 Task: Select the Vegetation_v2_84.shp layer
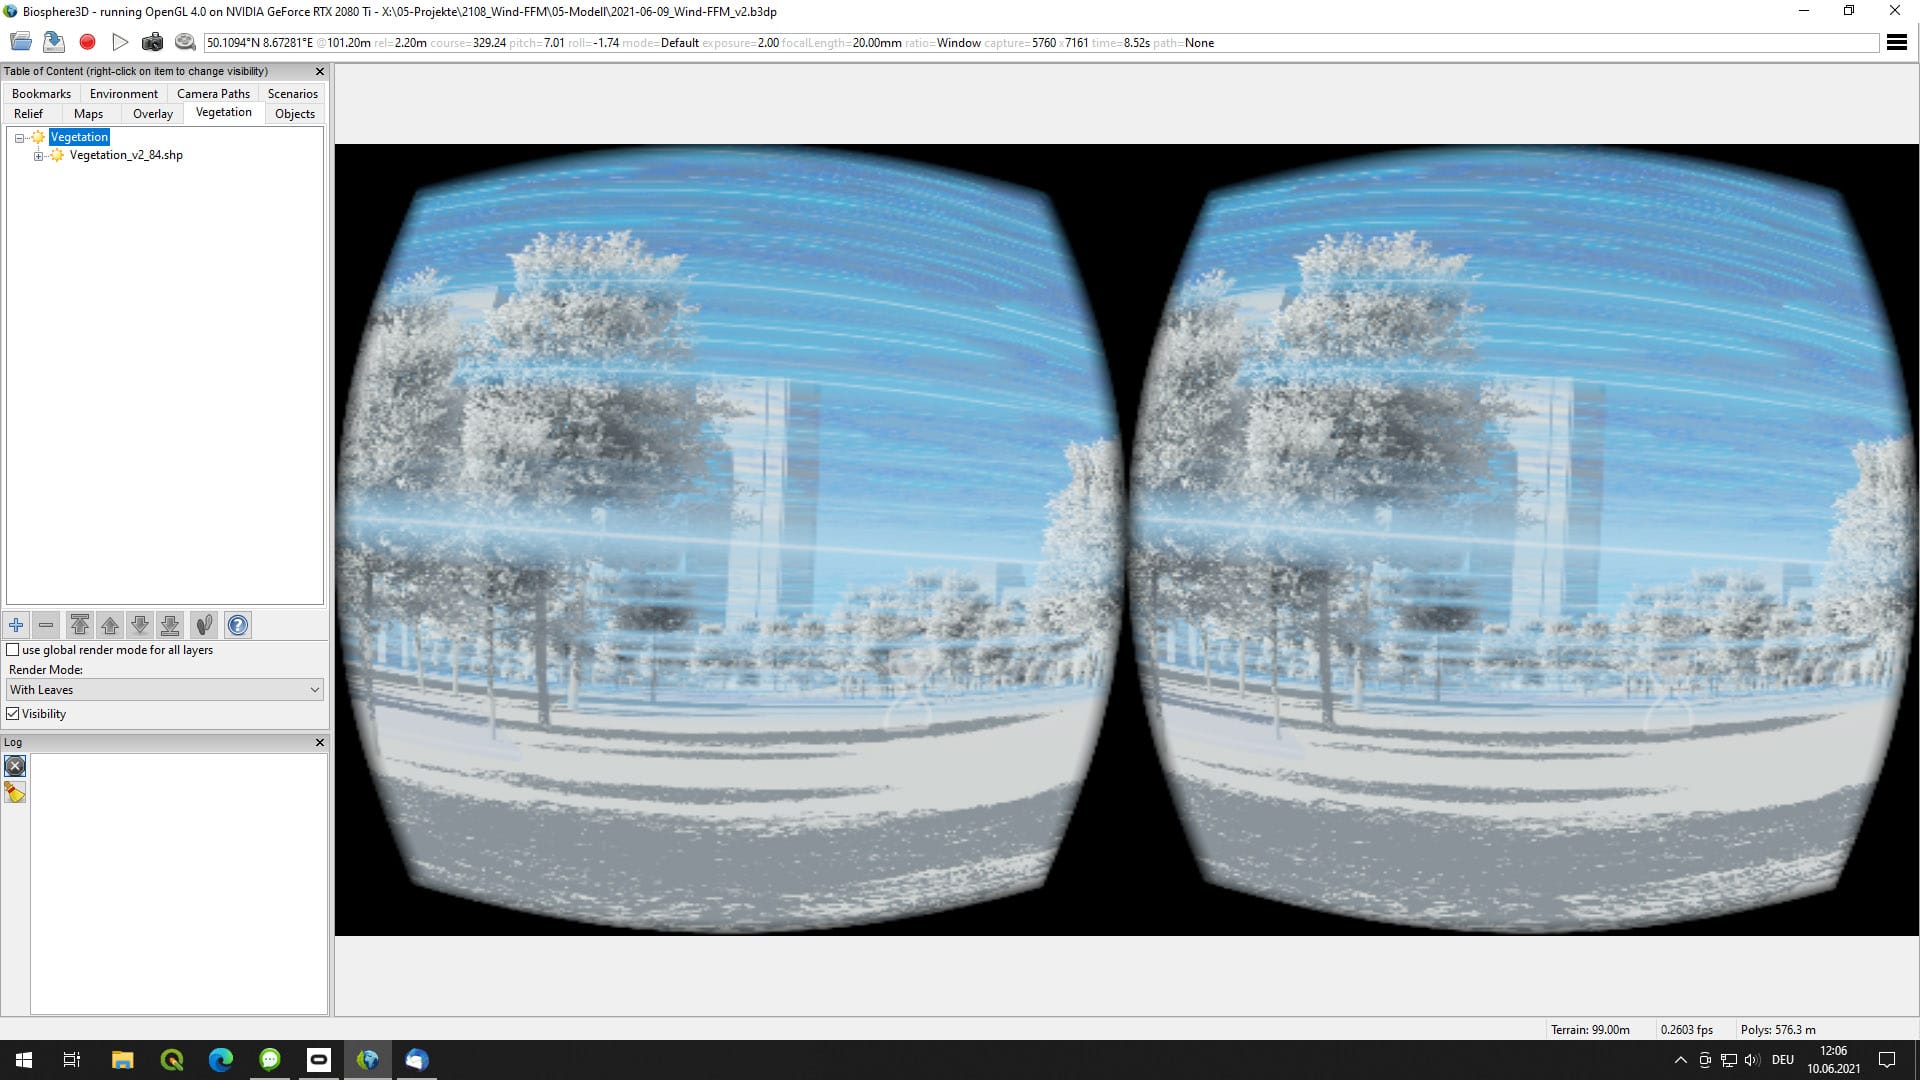[126, 155]
